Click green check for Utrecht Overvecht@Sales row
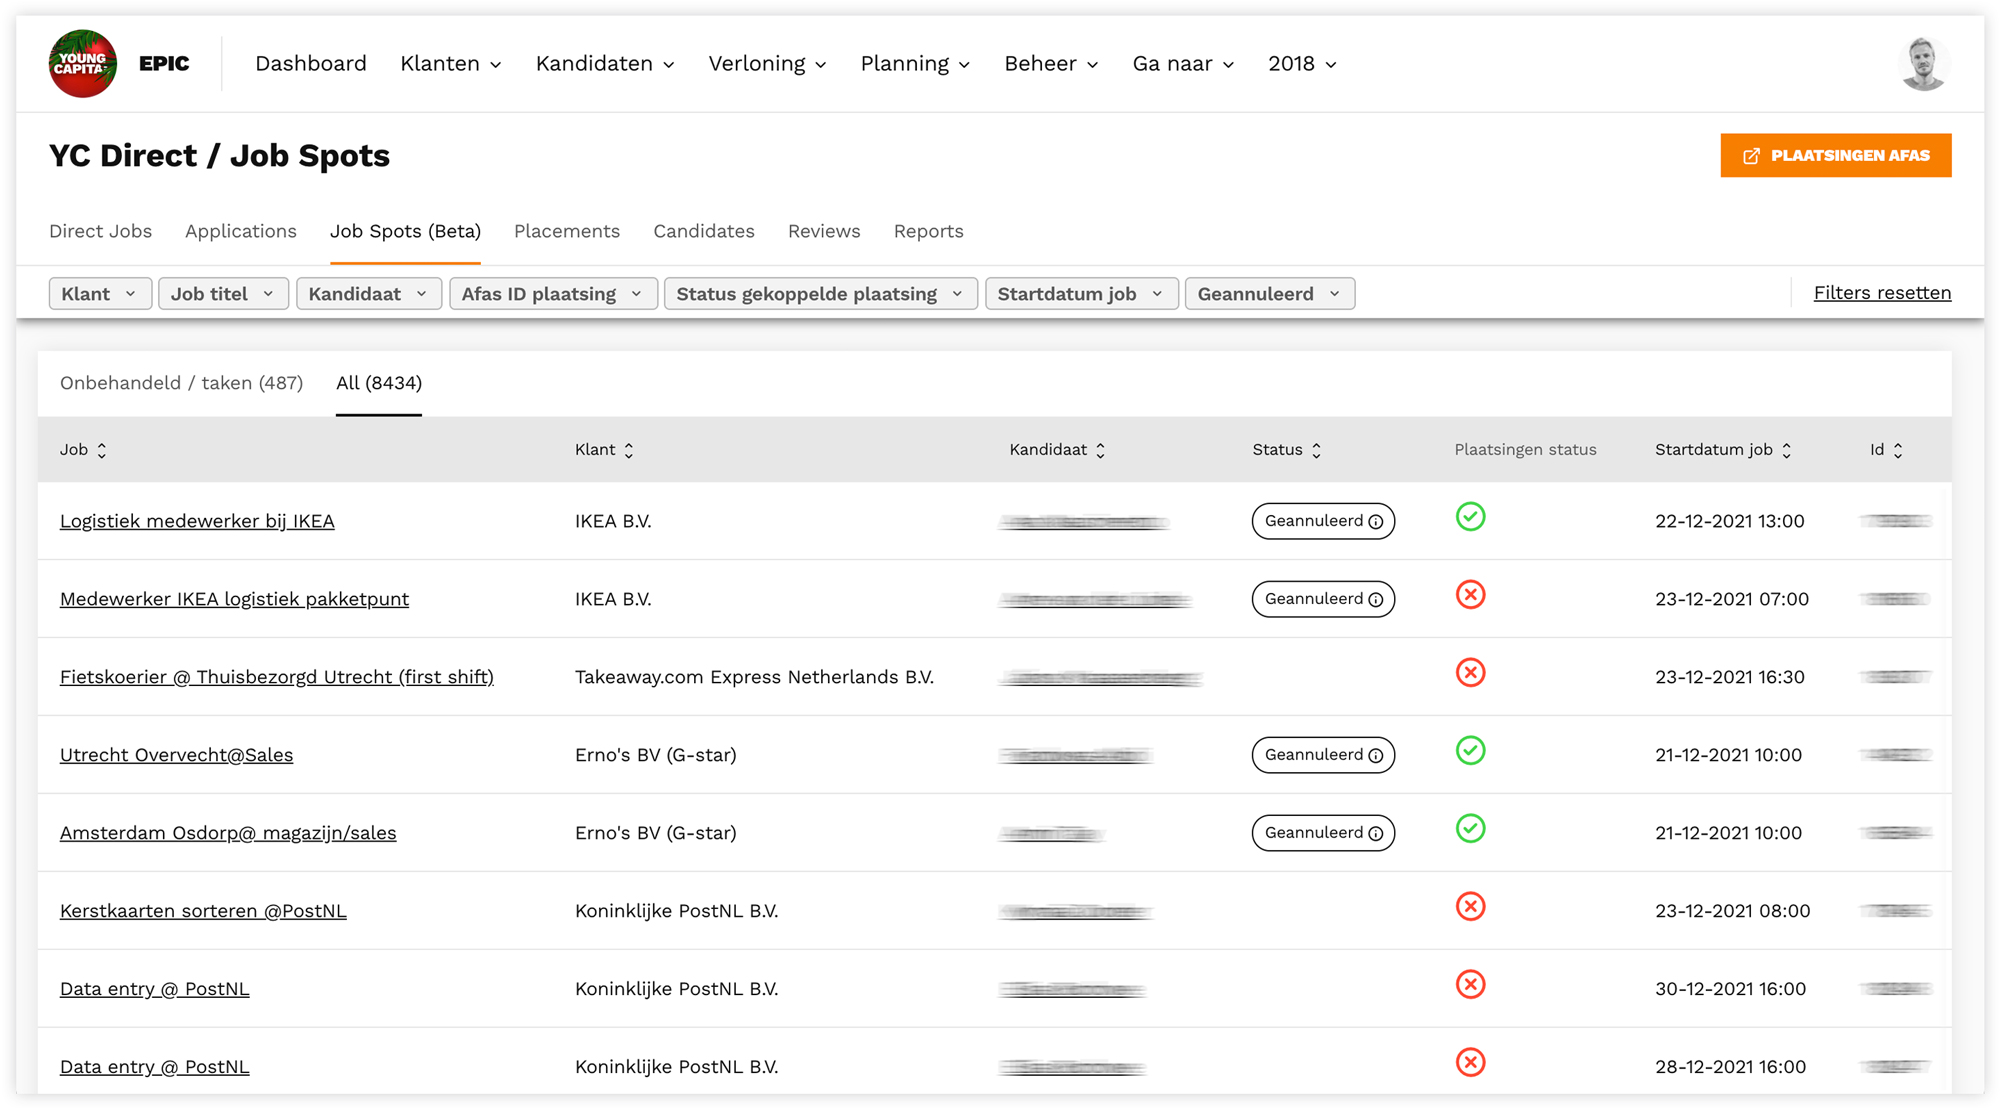 1470,751
